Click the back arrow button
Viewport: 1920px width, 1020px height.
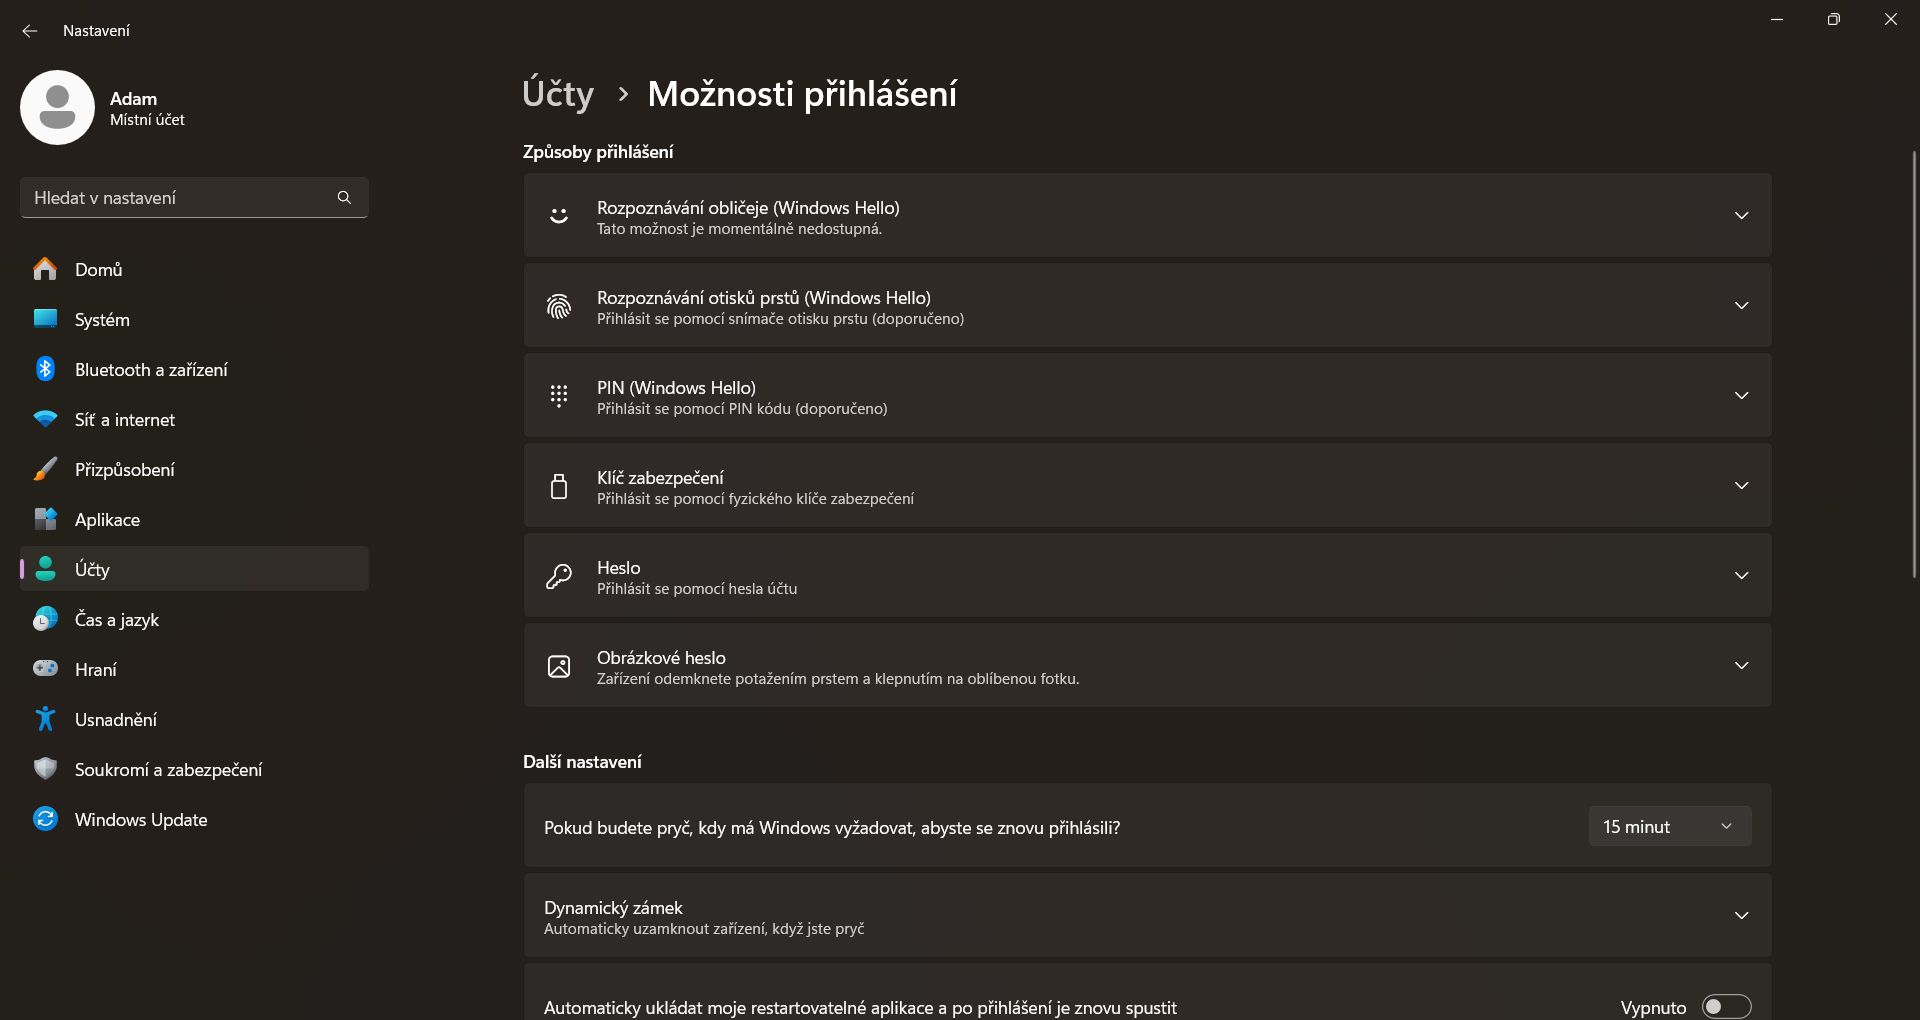click(29, 30)
